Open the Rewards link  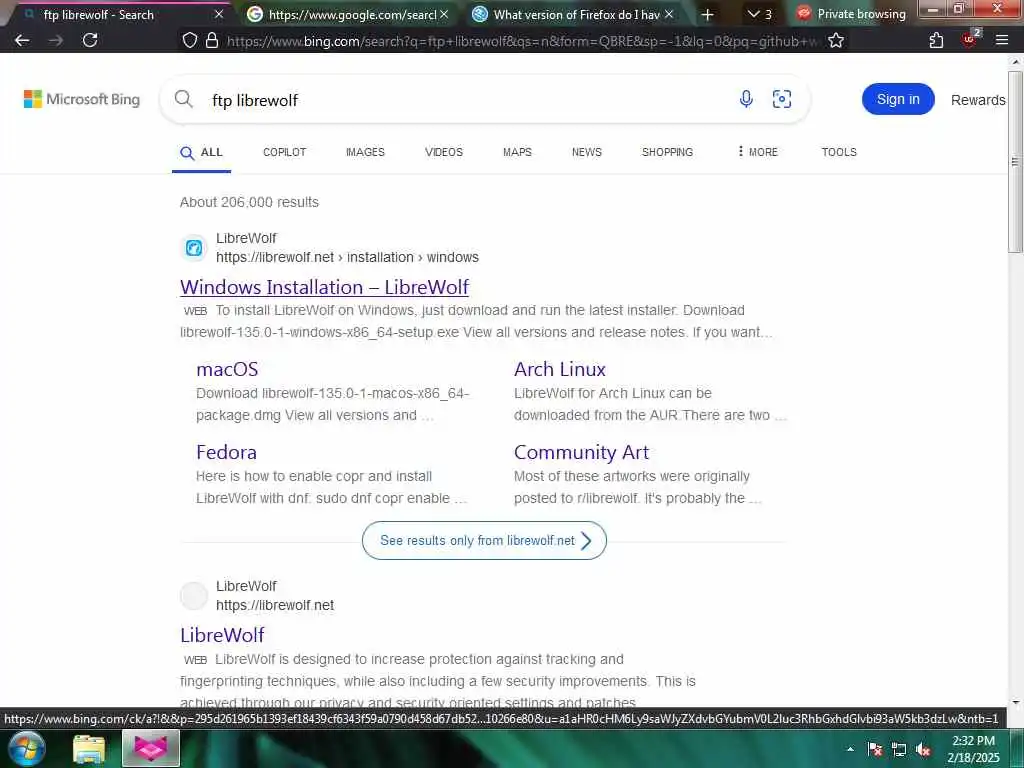978,100
